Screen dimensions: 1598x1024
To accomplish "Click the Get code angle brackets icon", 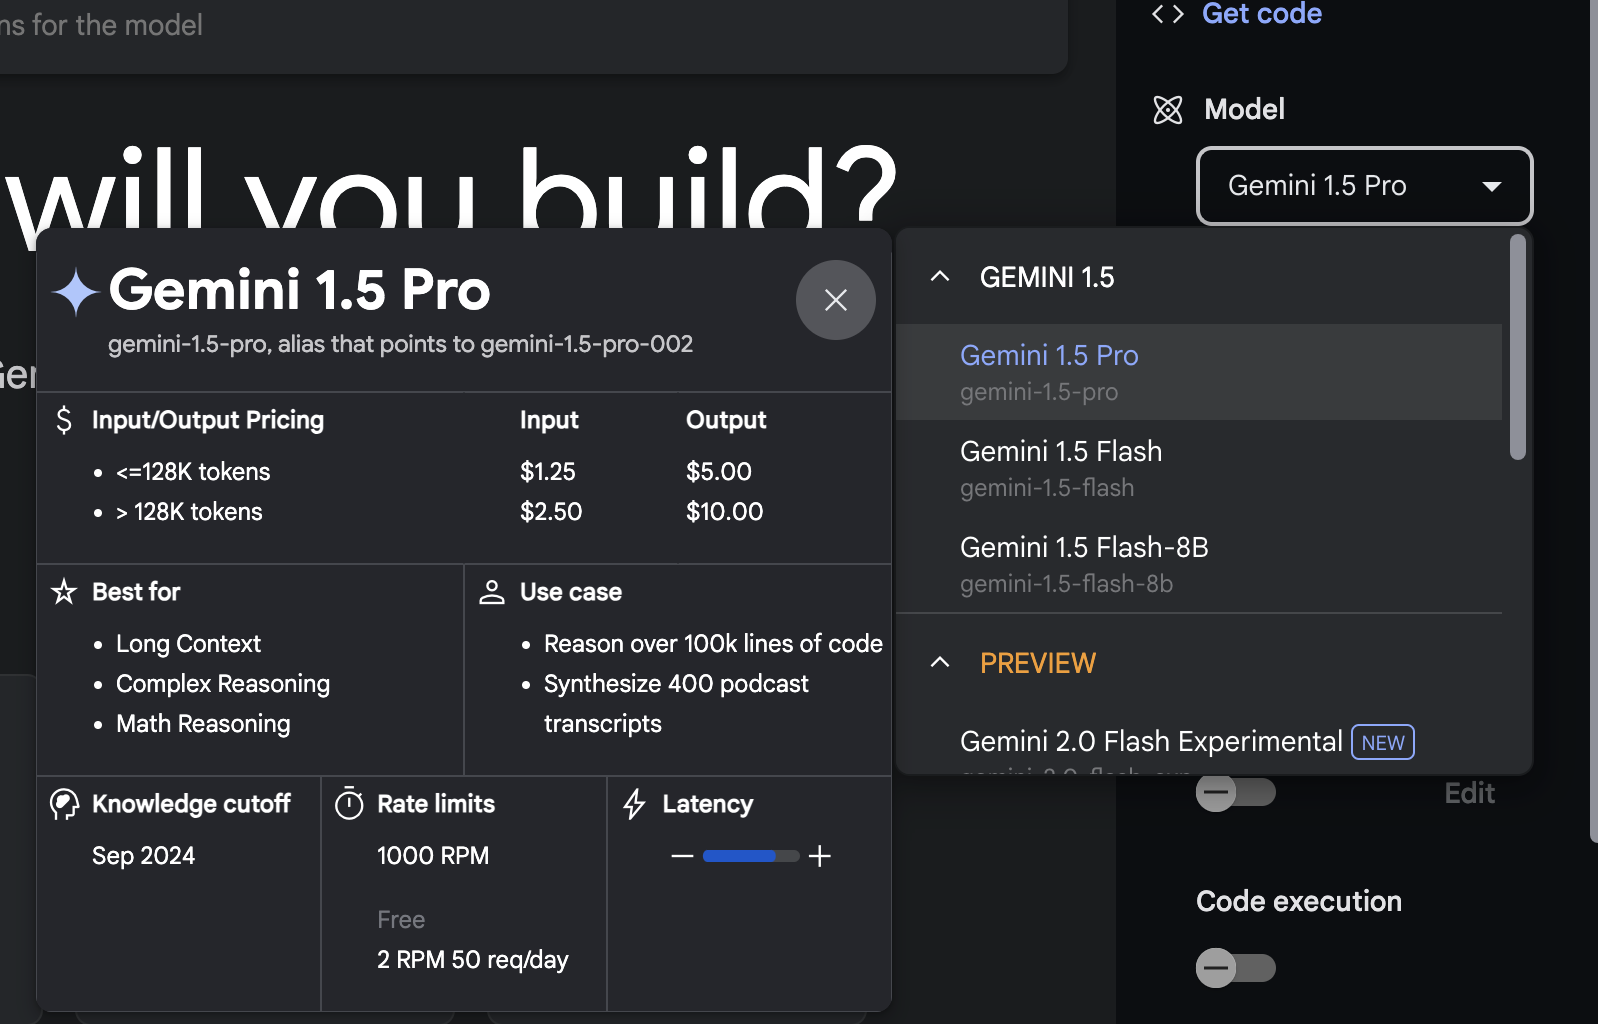I will (1168, 14).
